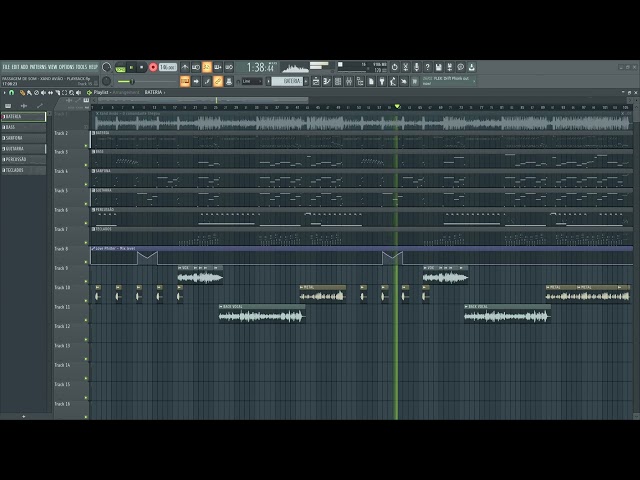Select TECLADOS pattern in picker
Viewport: 640px width, 480px height.
pos(24,170)
